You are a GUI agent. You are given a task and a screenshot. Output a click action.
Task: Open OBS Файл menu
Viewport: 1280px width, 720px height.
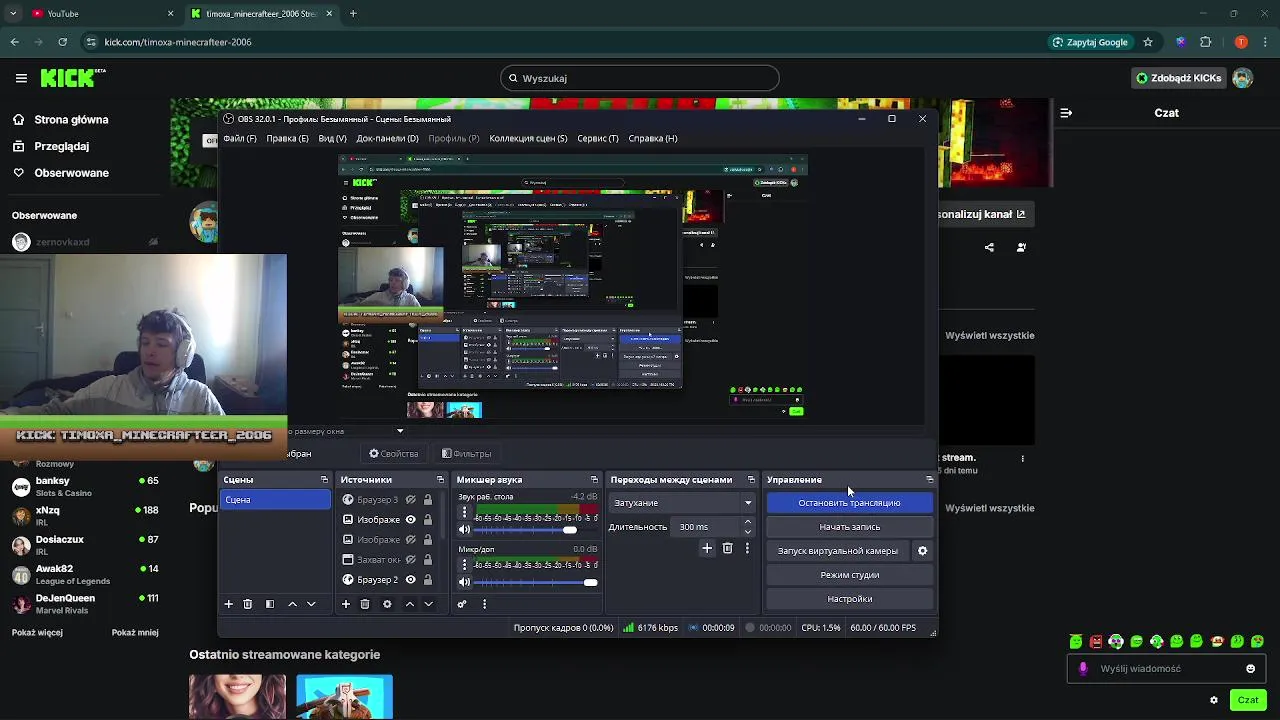coord(240,139)
